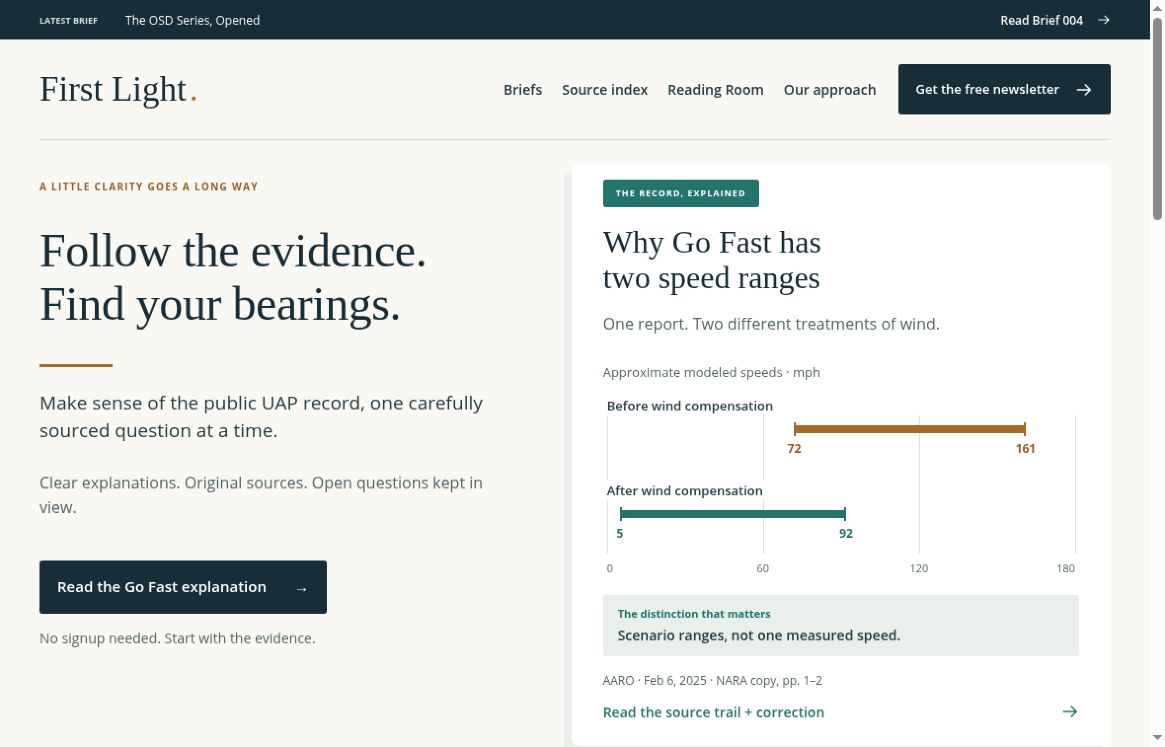Click the First Light logo
Image resolution: width=1165 pixels, height=747 pixels.
(x=118, y=90)
